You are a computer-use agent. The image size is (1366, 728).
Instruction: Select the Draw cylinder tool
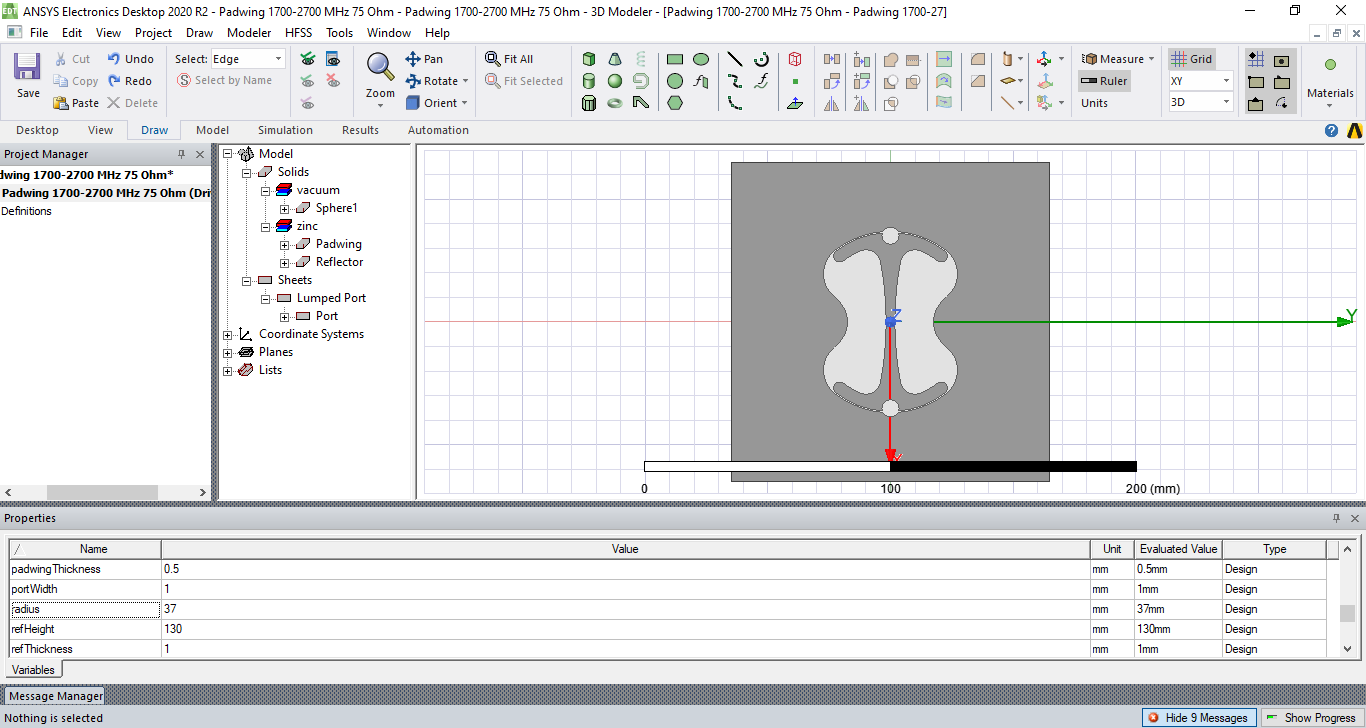click(590, 81)
